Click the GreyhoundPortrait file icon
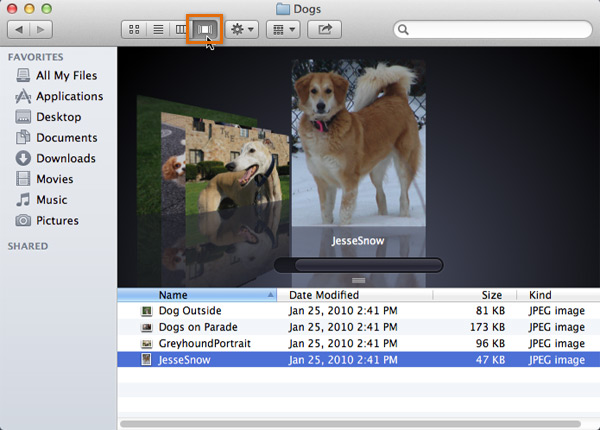This screenshot has width=600, height=430. 147,344
